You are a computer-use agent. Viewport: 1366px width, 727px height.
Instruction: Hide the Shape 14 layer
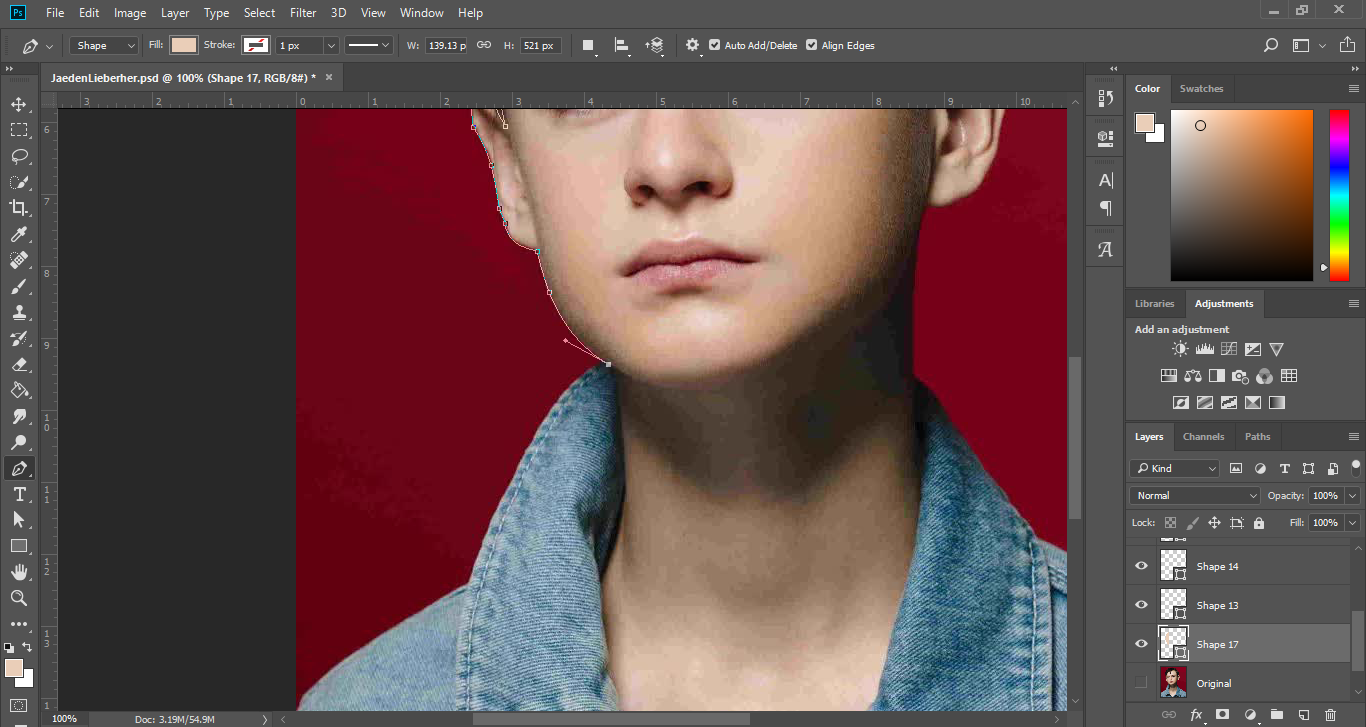[1141, 566]
